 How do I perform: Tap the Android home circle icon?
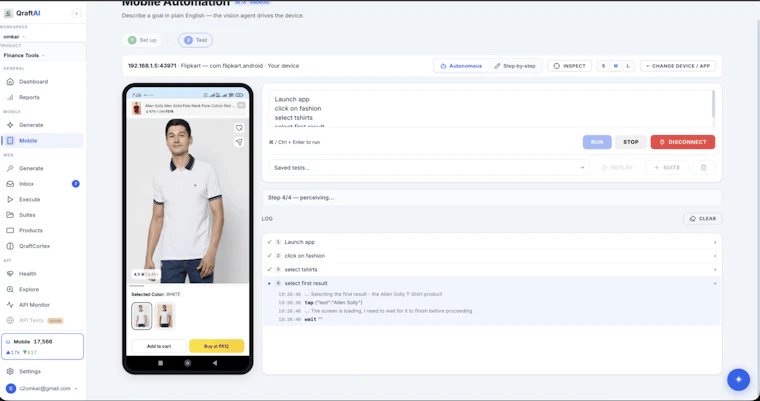[x=188, y=363]
